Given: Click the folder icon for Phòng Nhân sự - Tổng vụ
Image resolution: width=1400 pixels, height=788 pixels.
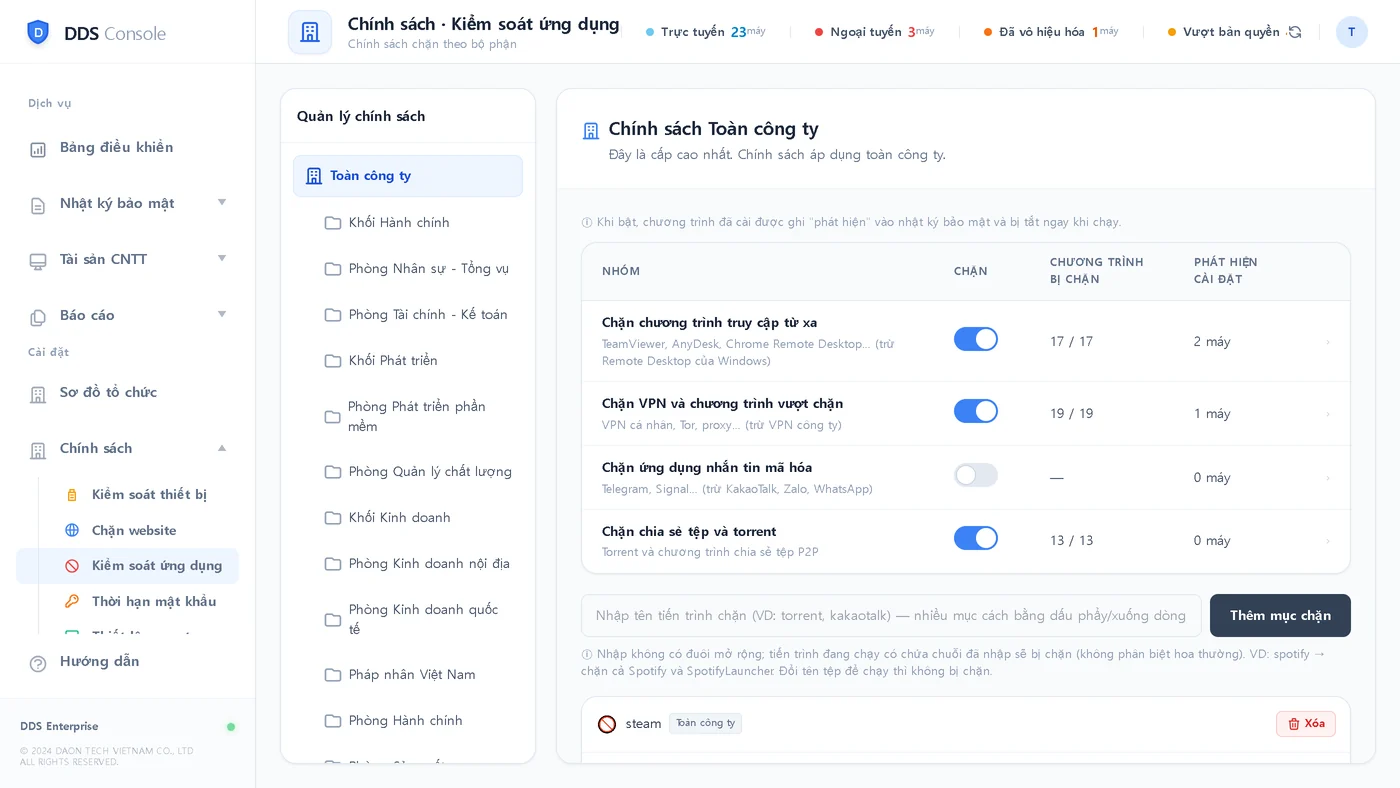Looking at the screenshot, I should [333, 269].
